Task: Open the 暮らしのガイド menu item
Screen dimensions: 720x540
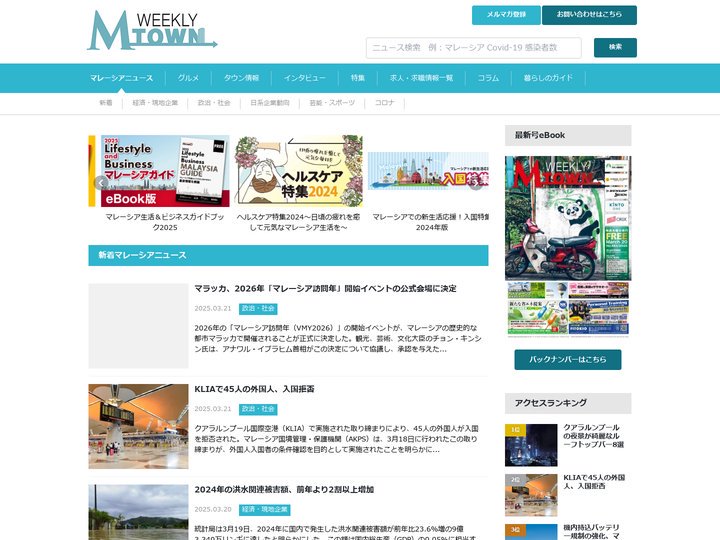Action: pos(548,78)
